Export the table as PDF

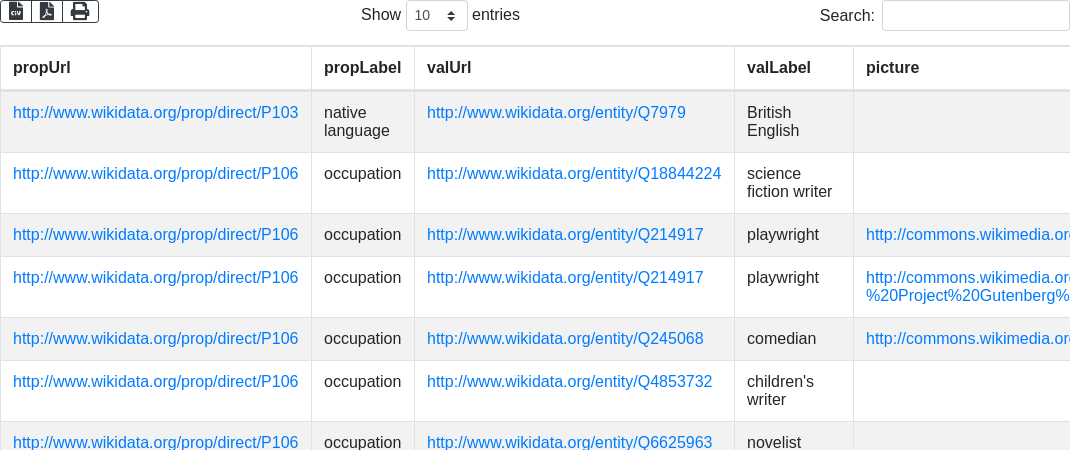point(47,11)
